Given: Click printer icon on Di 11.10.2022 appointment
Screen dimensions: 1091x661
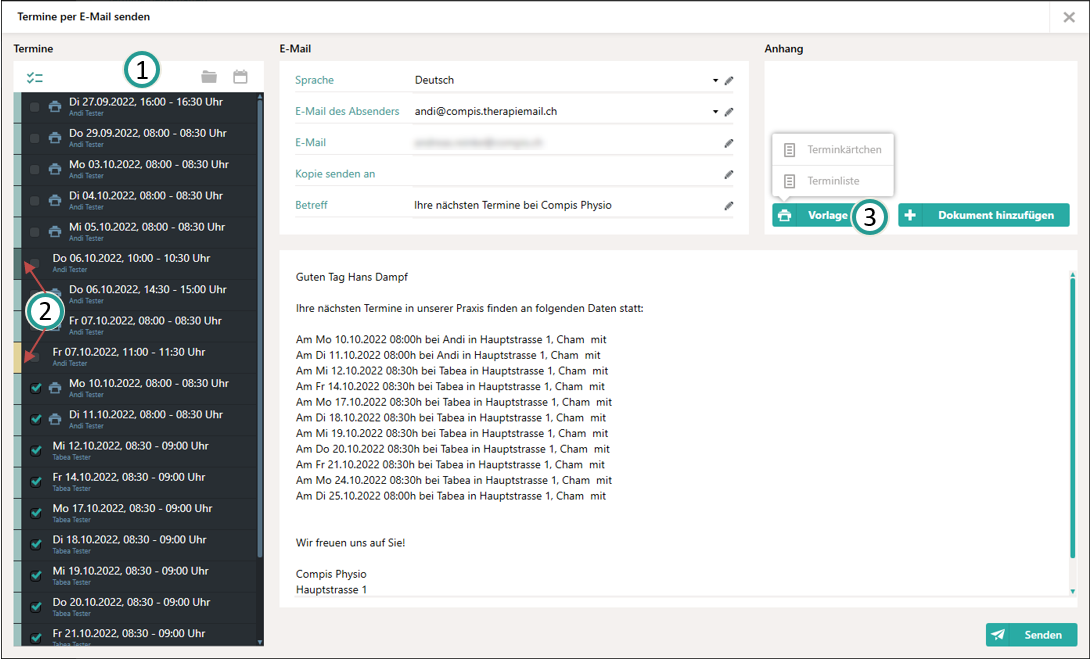Looking at the screenshot, I should [x=55, y=420].
